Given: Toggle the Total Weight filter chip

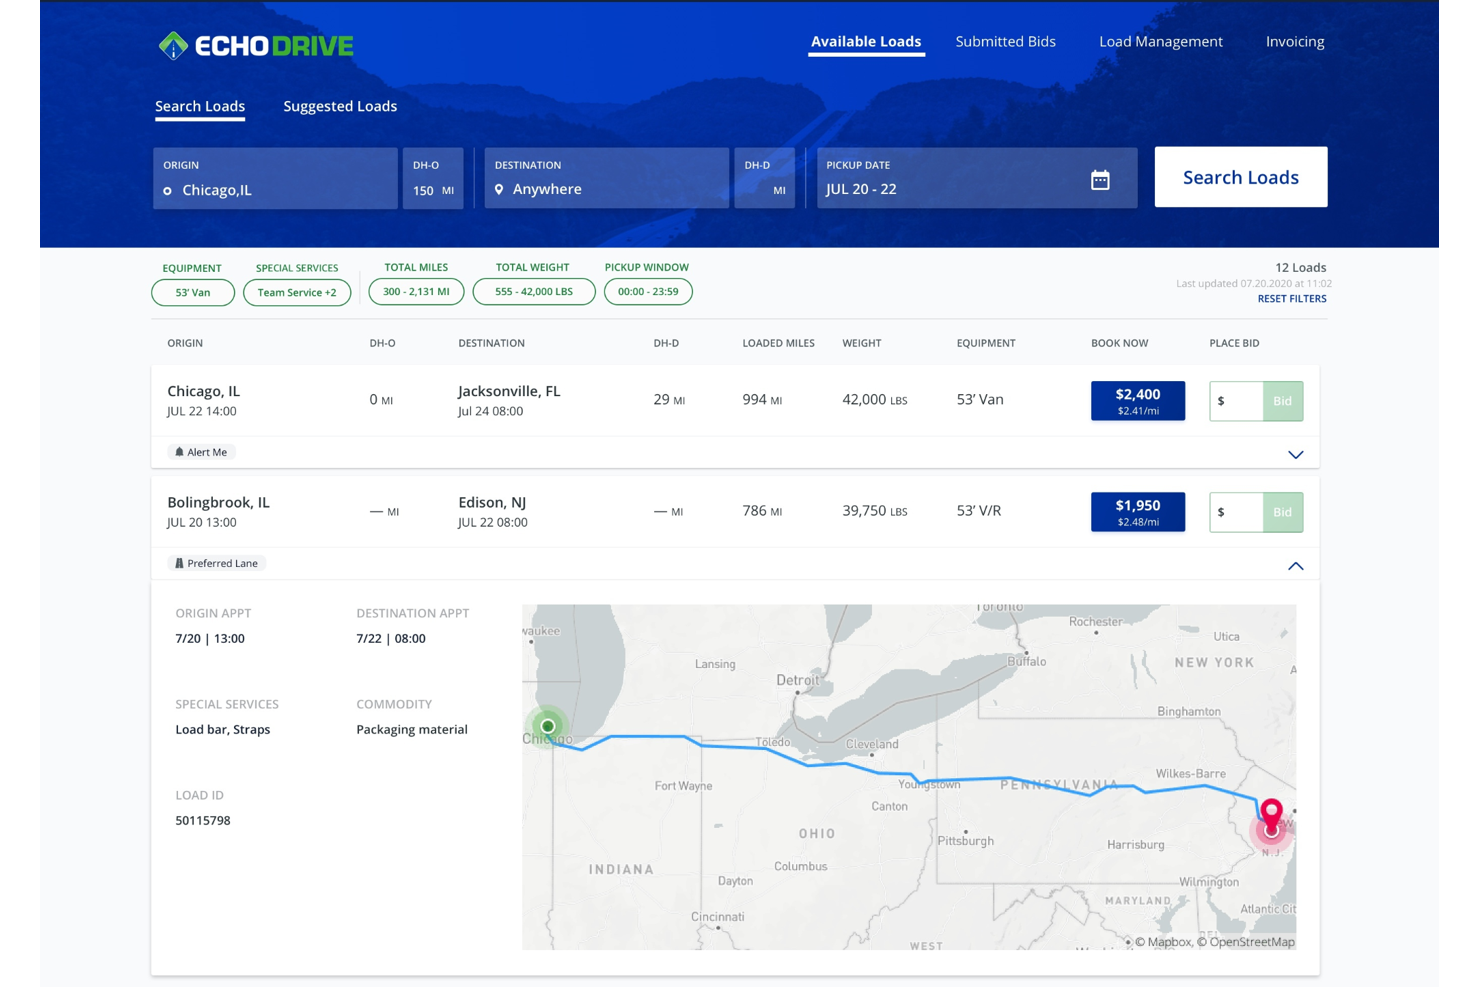Looking at the screenshot, I should coord(533,291).
